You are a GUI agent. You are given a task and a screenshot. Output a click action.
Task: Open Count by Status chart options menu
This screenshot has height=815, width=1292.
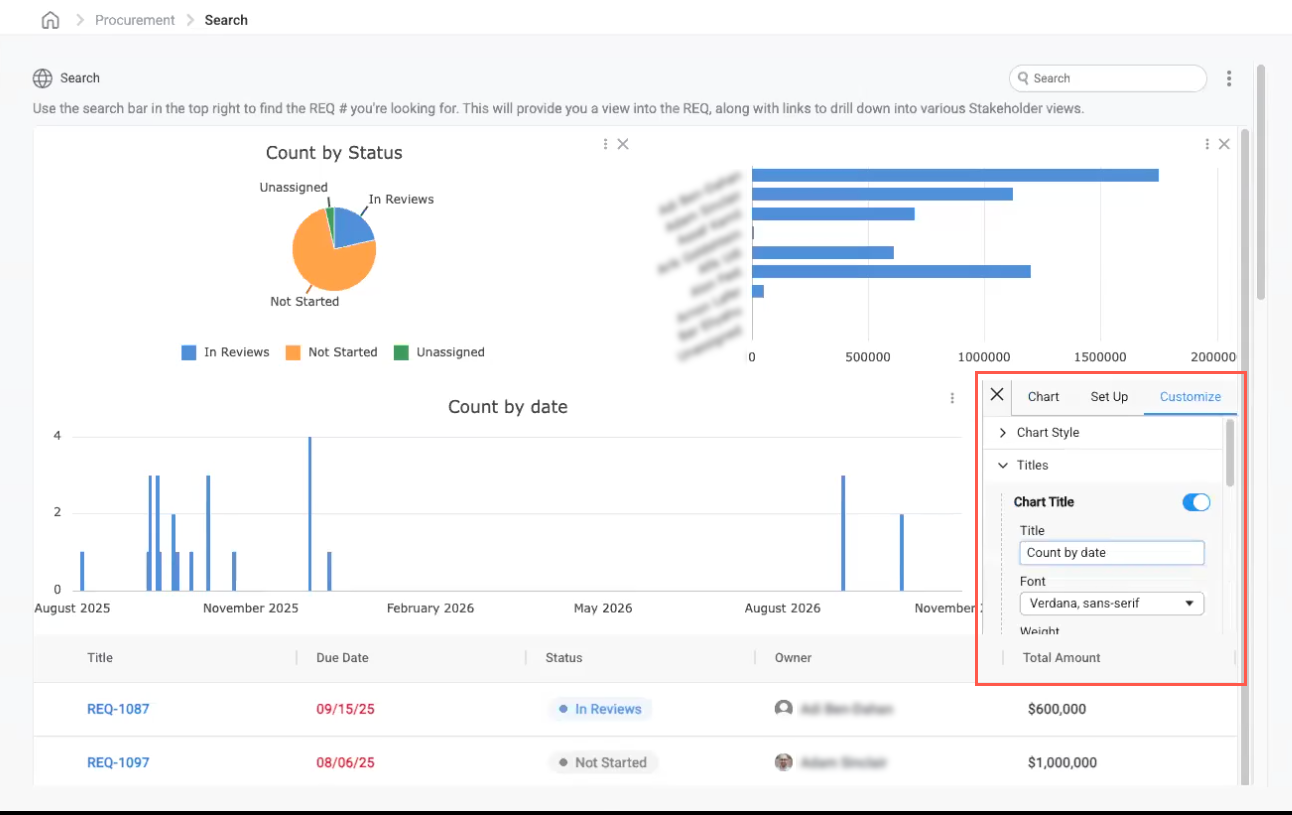pos(606,144)
